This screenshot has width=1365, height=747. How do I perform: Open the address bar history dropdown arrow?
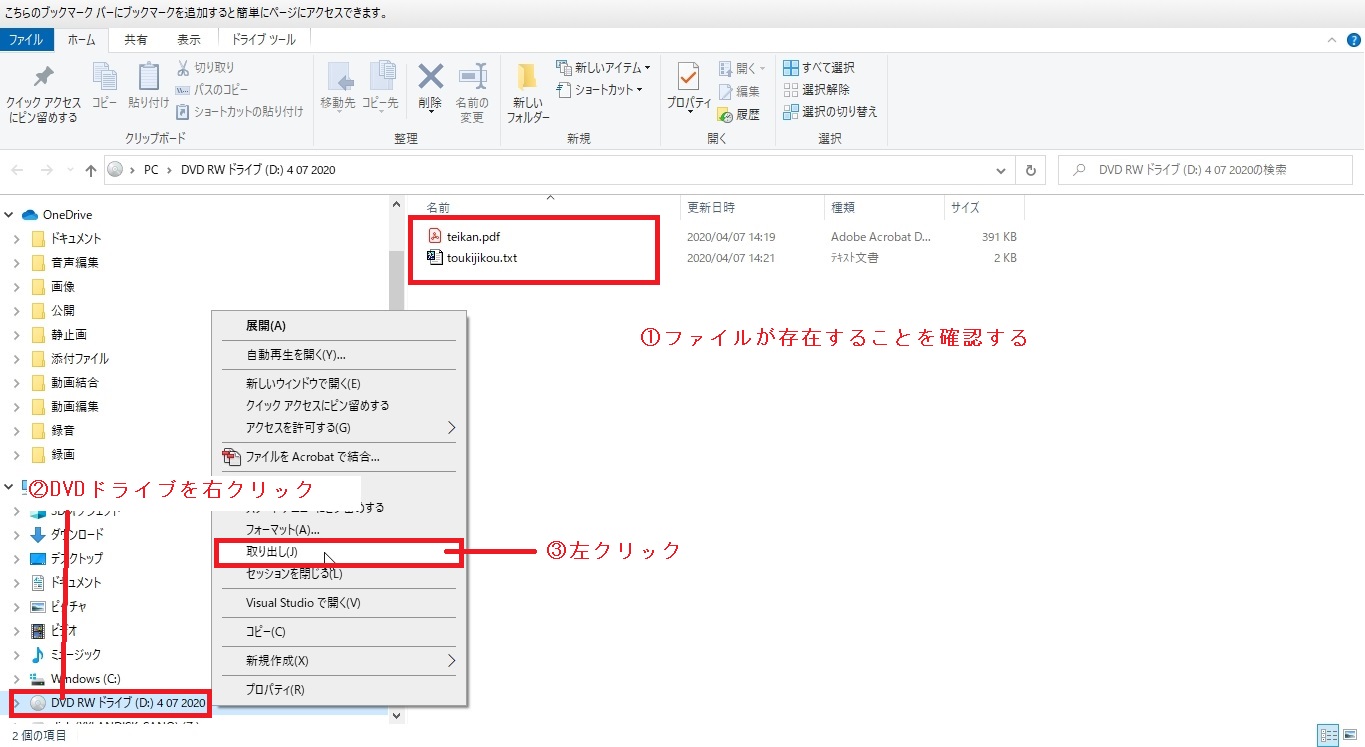pos(1001,170)
